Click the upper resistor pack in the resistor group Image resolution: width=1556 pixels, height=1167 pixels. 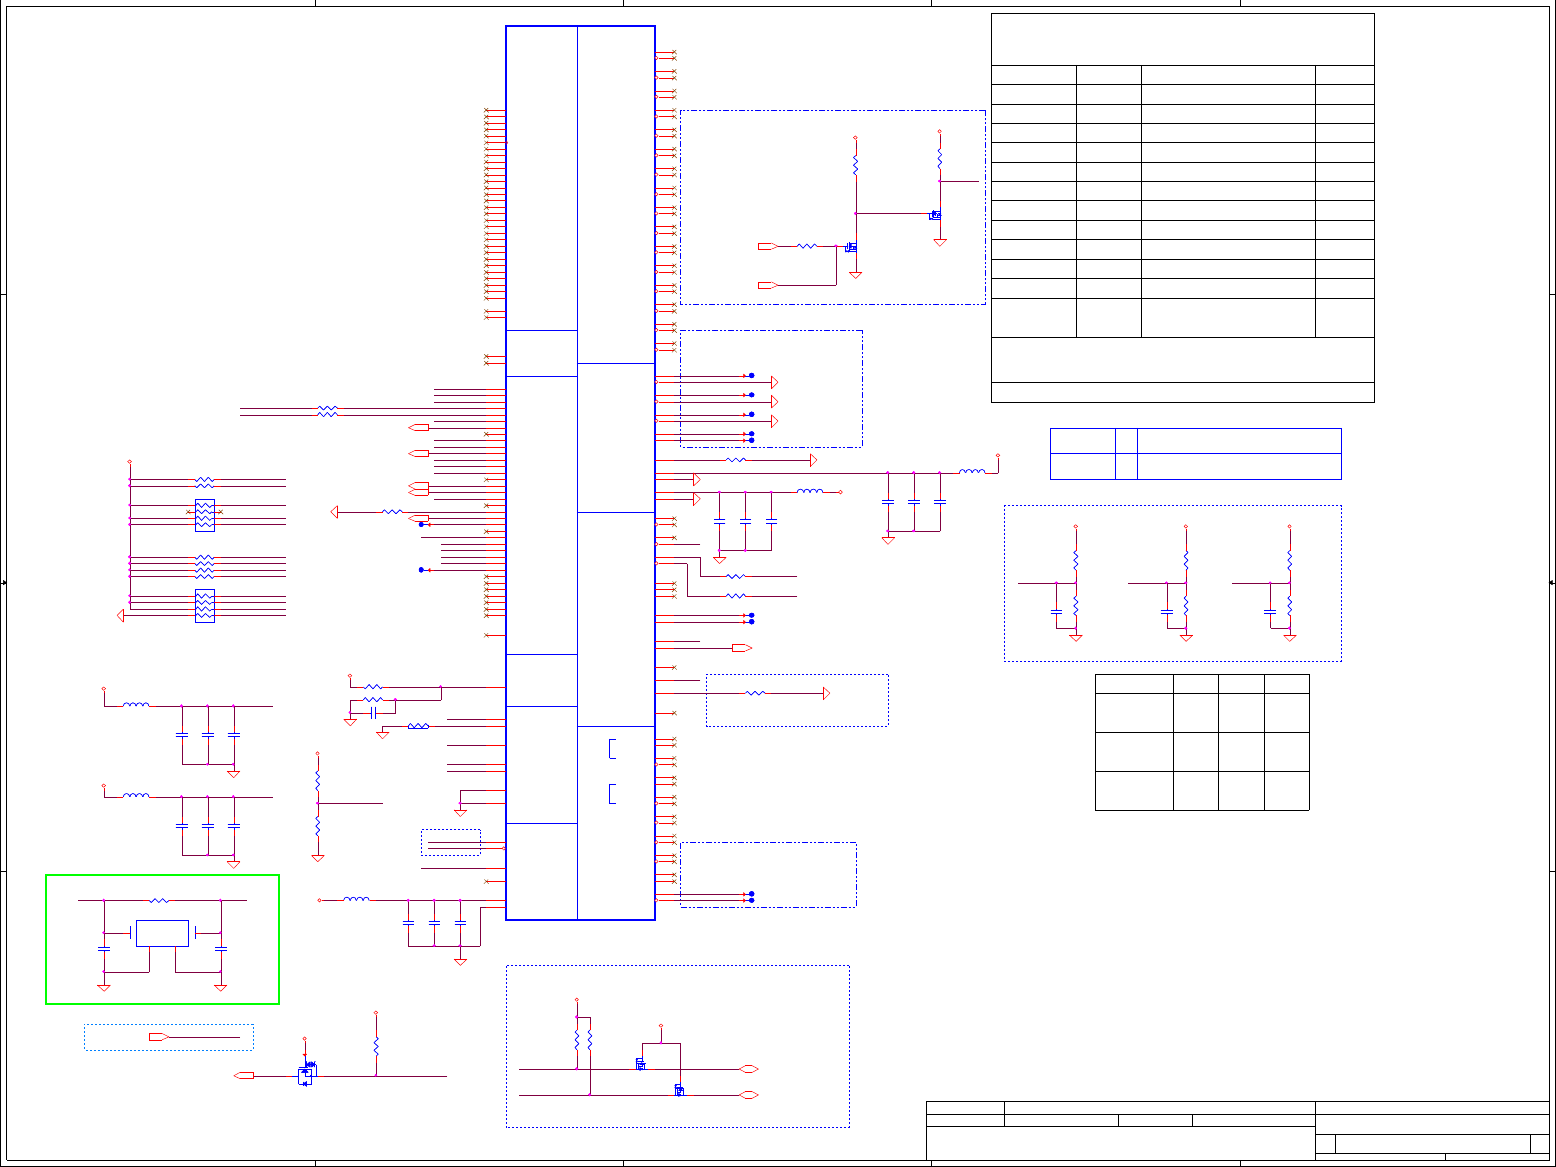(204, 515)
